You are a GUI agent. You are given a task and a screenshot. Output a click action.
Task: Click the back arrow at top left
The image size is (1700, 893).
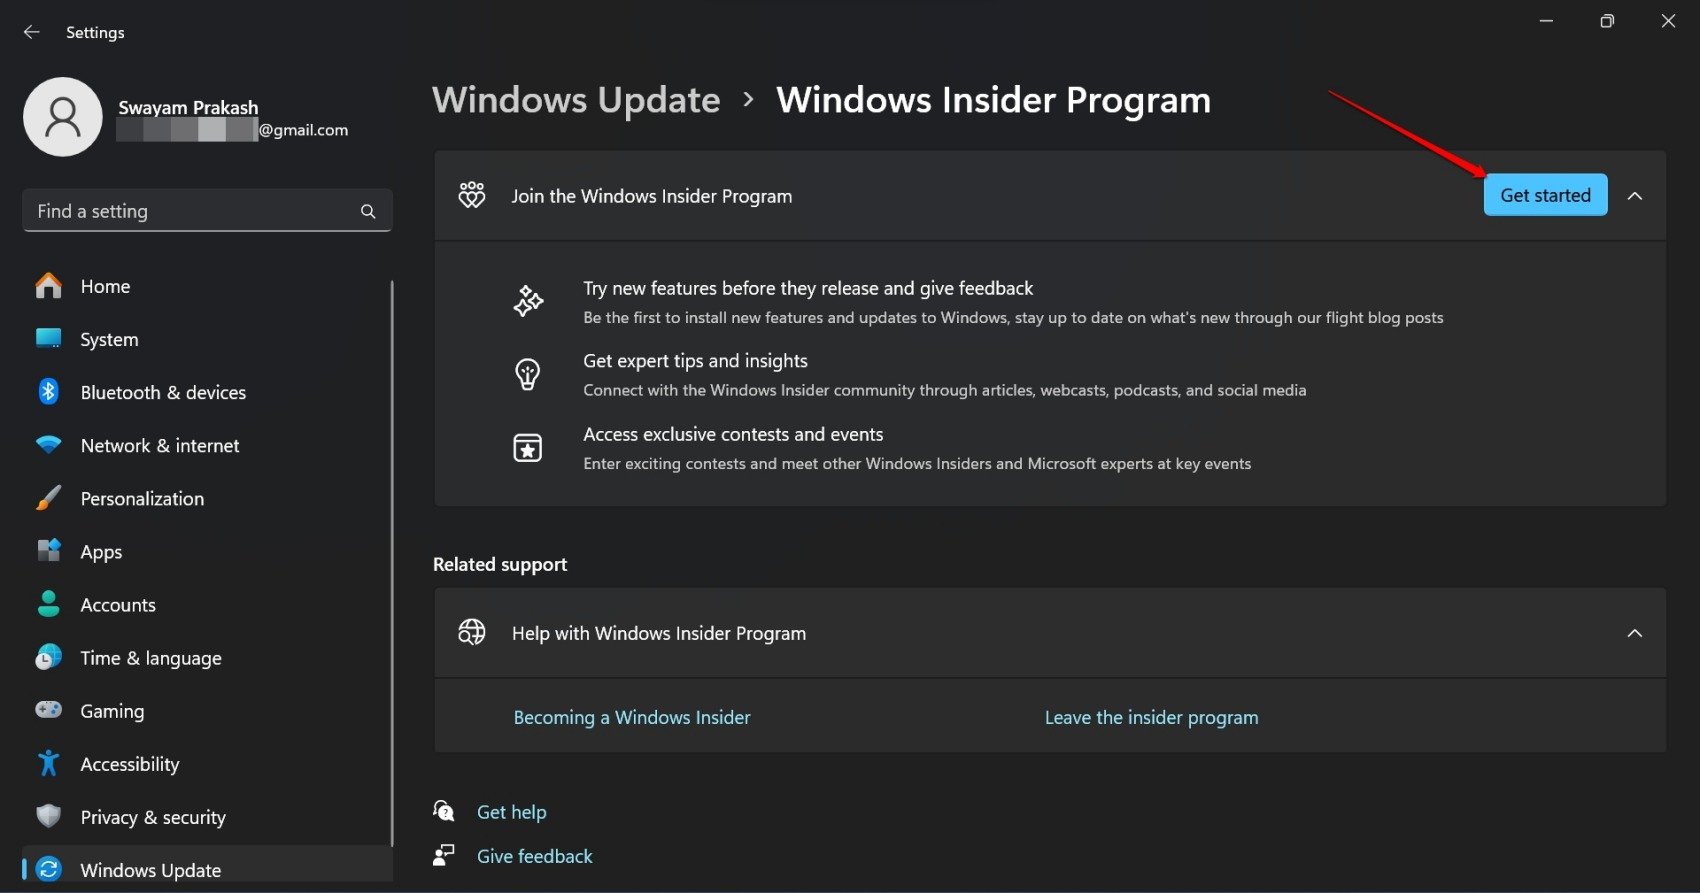[31, 31]
